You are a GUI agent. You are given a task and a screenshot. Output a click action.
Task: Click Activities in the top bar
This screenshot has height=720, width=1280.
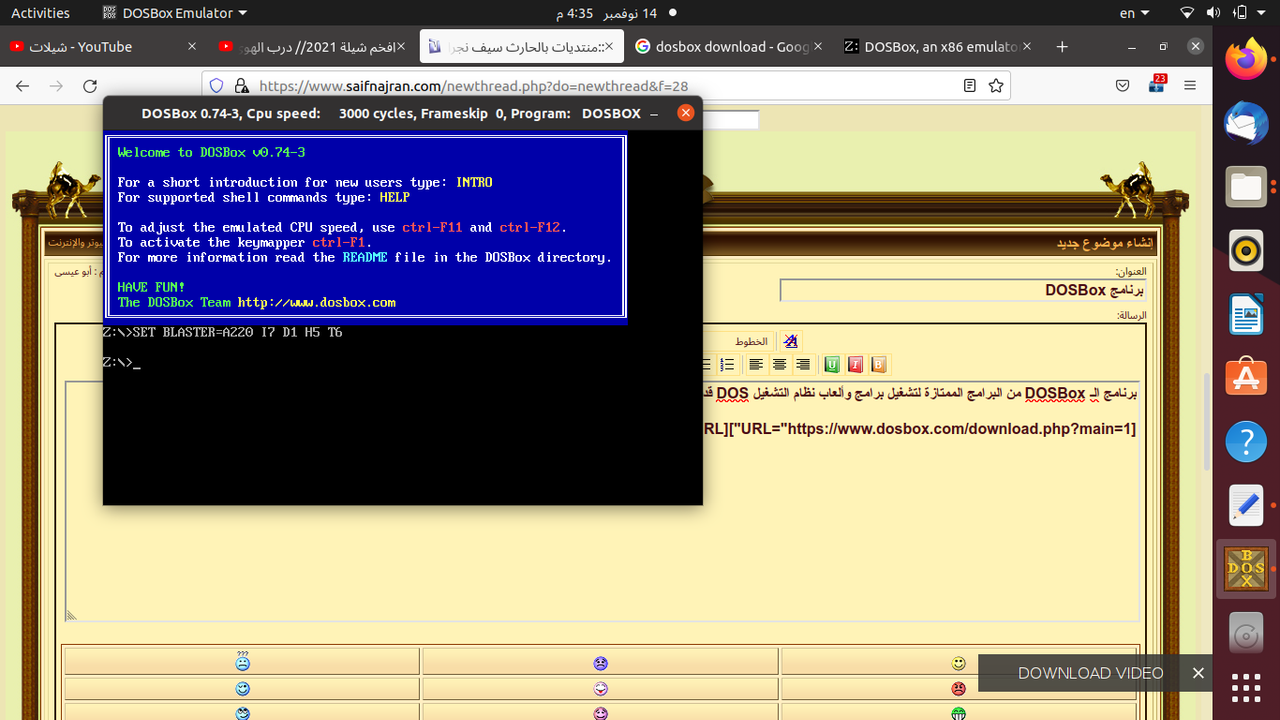(x=40, y=13)
